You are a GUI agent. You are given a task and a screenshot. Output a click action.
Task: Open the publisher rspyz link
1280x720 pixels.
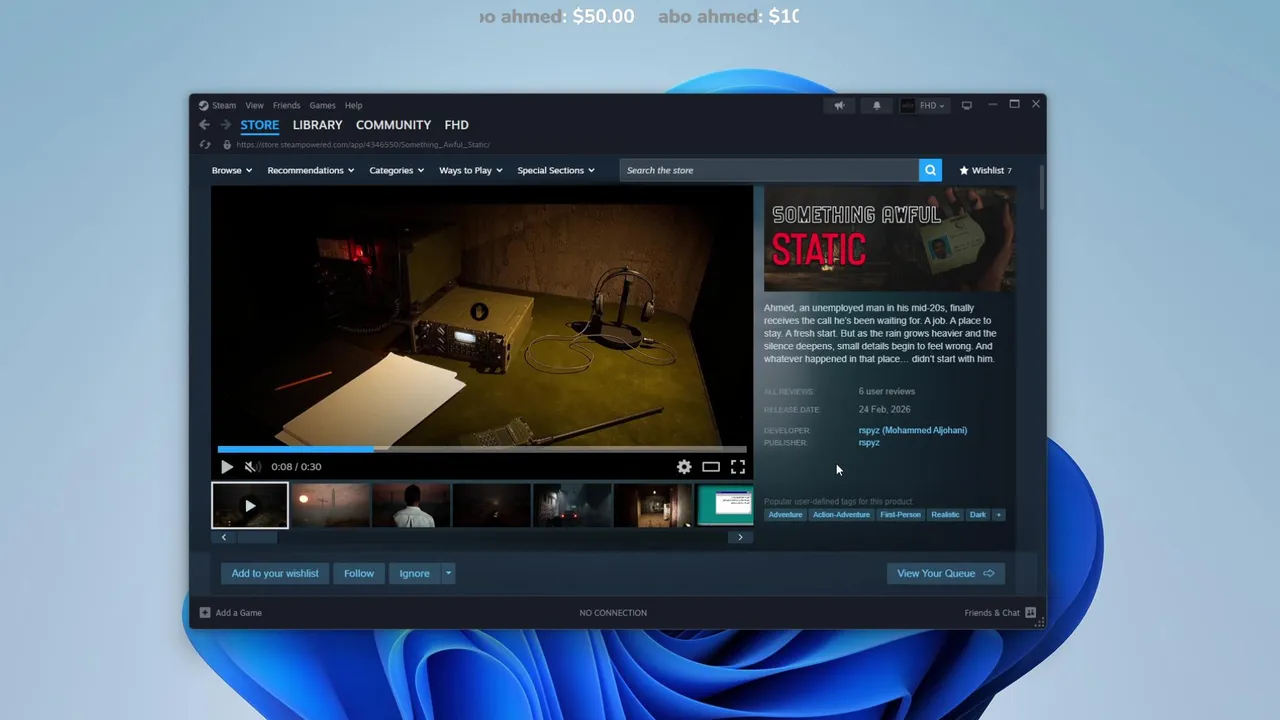869,442
